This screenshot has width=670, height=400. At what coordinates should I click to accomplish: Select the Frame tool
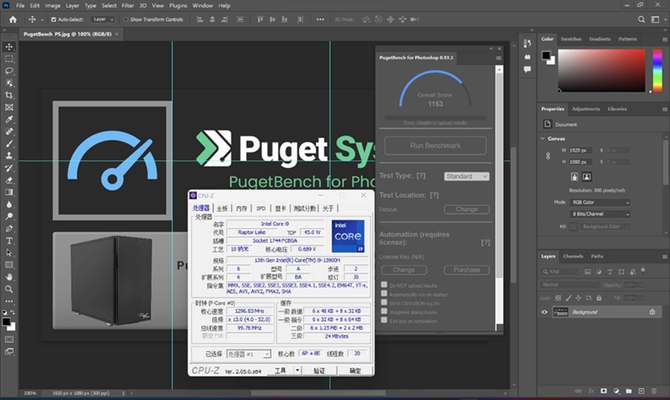click(x=9, y=107)
